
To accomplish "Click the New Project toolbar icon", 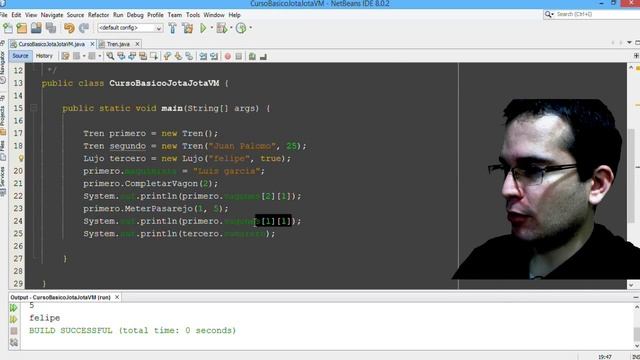I will coord(22,28).
